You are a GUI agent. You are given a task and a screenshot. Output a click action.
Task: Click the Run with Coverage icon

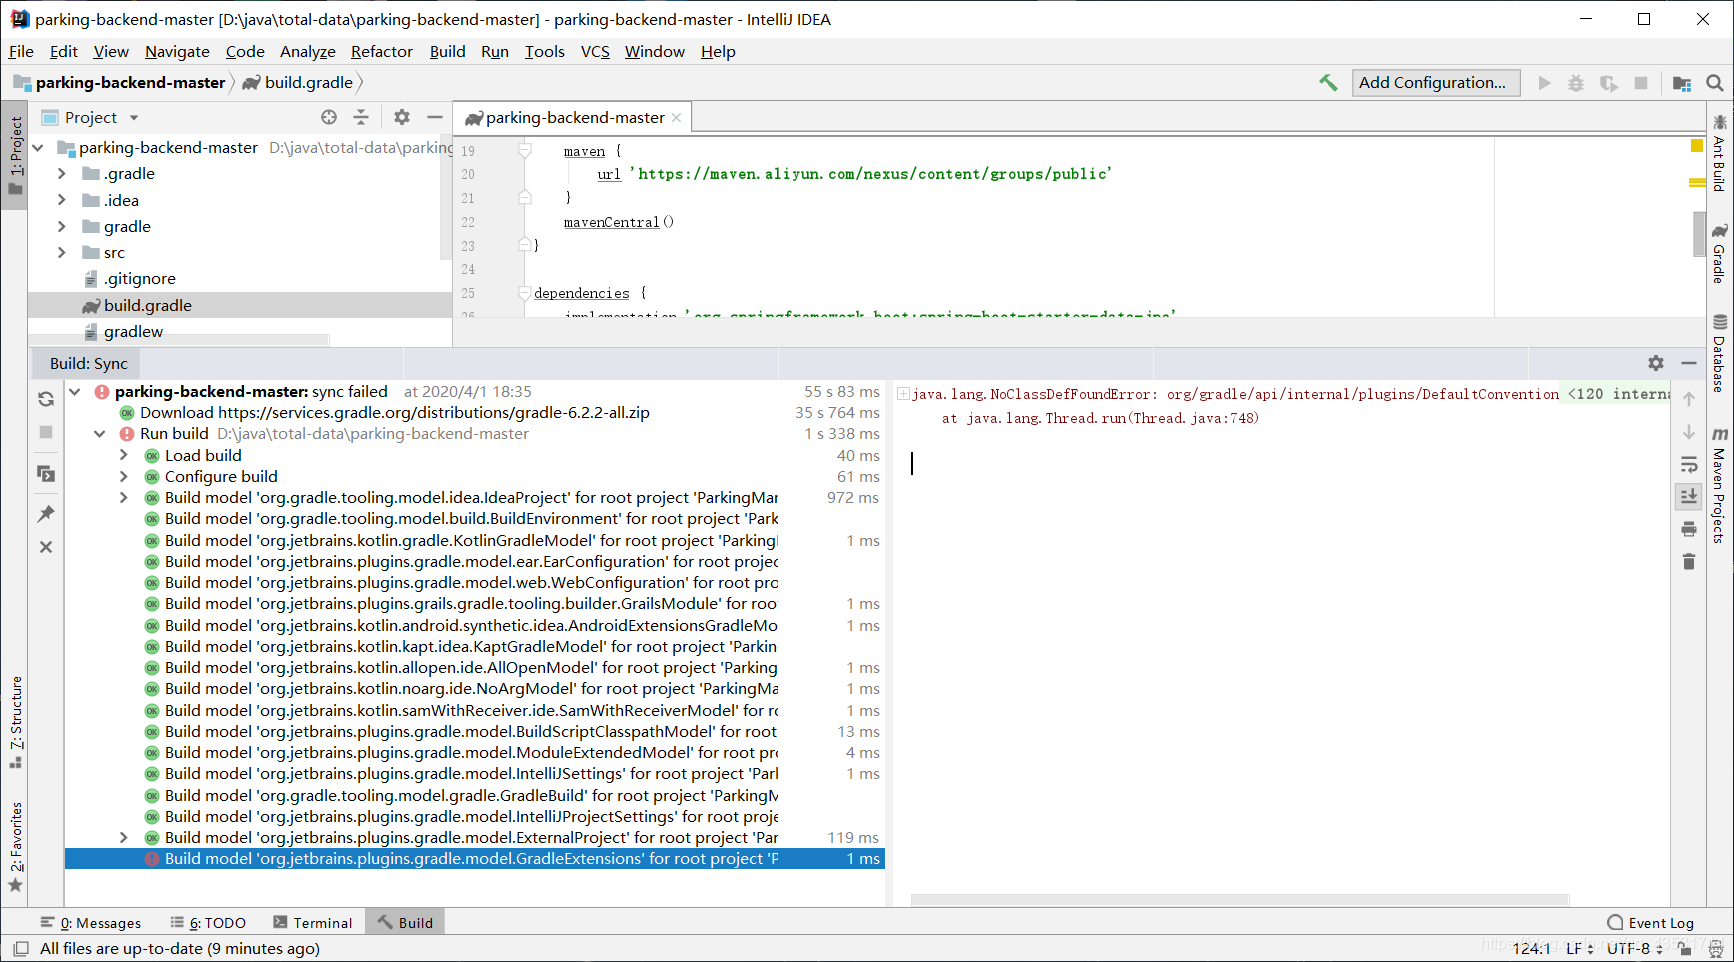[1608, 83]
